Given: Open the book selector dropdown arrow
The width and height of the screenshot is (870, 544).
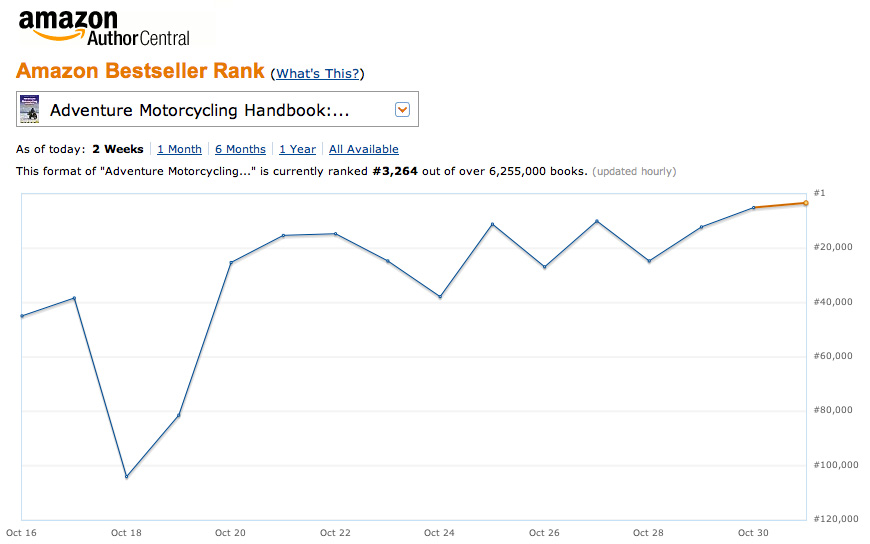Looking at the screenshot, I should tap(402, 109).
